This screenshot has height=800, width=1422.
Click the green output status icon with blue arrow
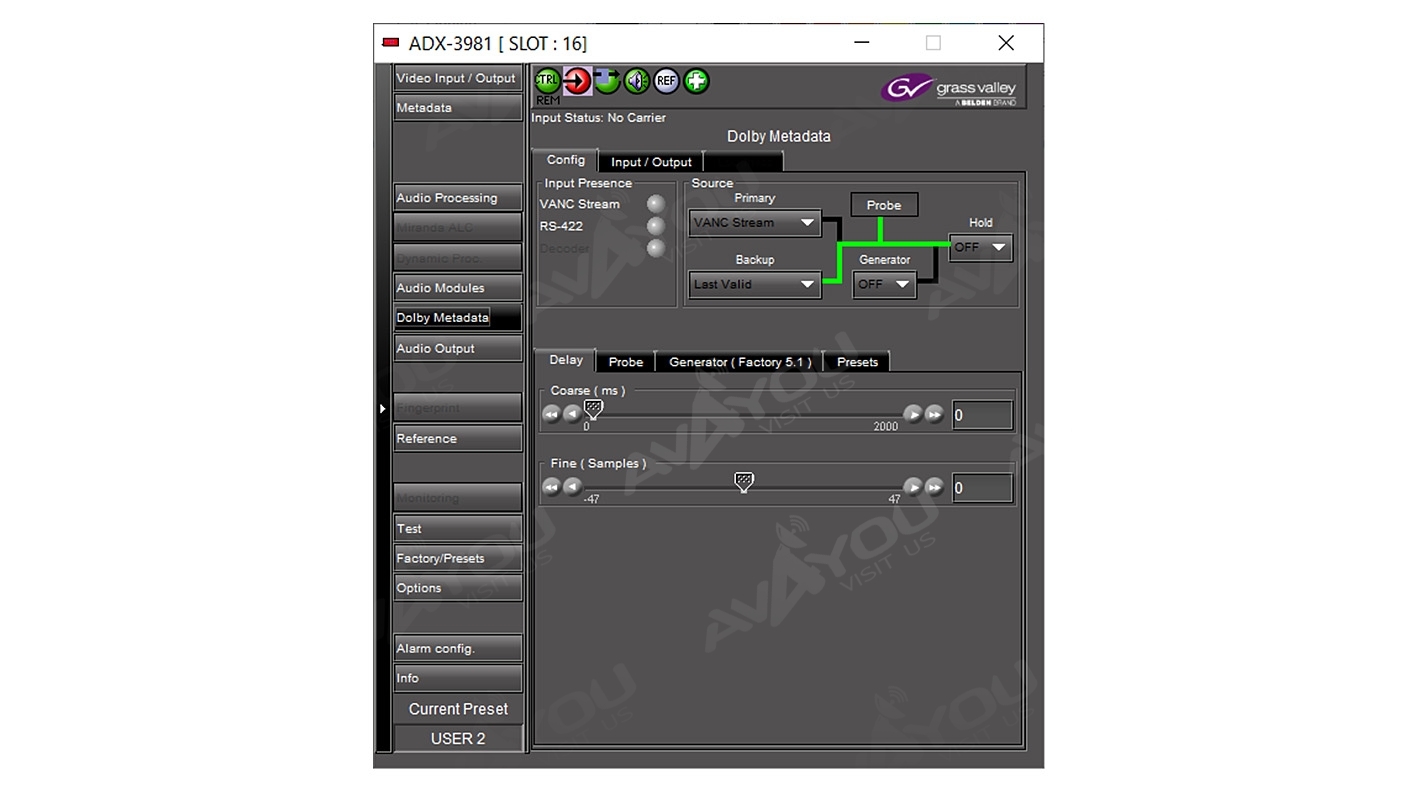[x=607, y=81]
